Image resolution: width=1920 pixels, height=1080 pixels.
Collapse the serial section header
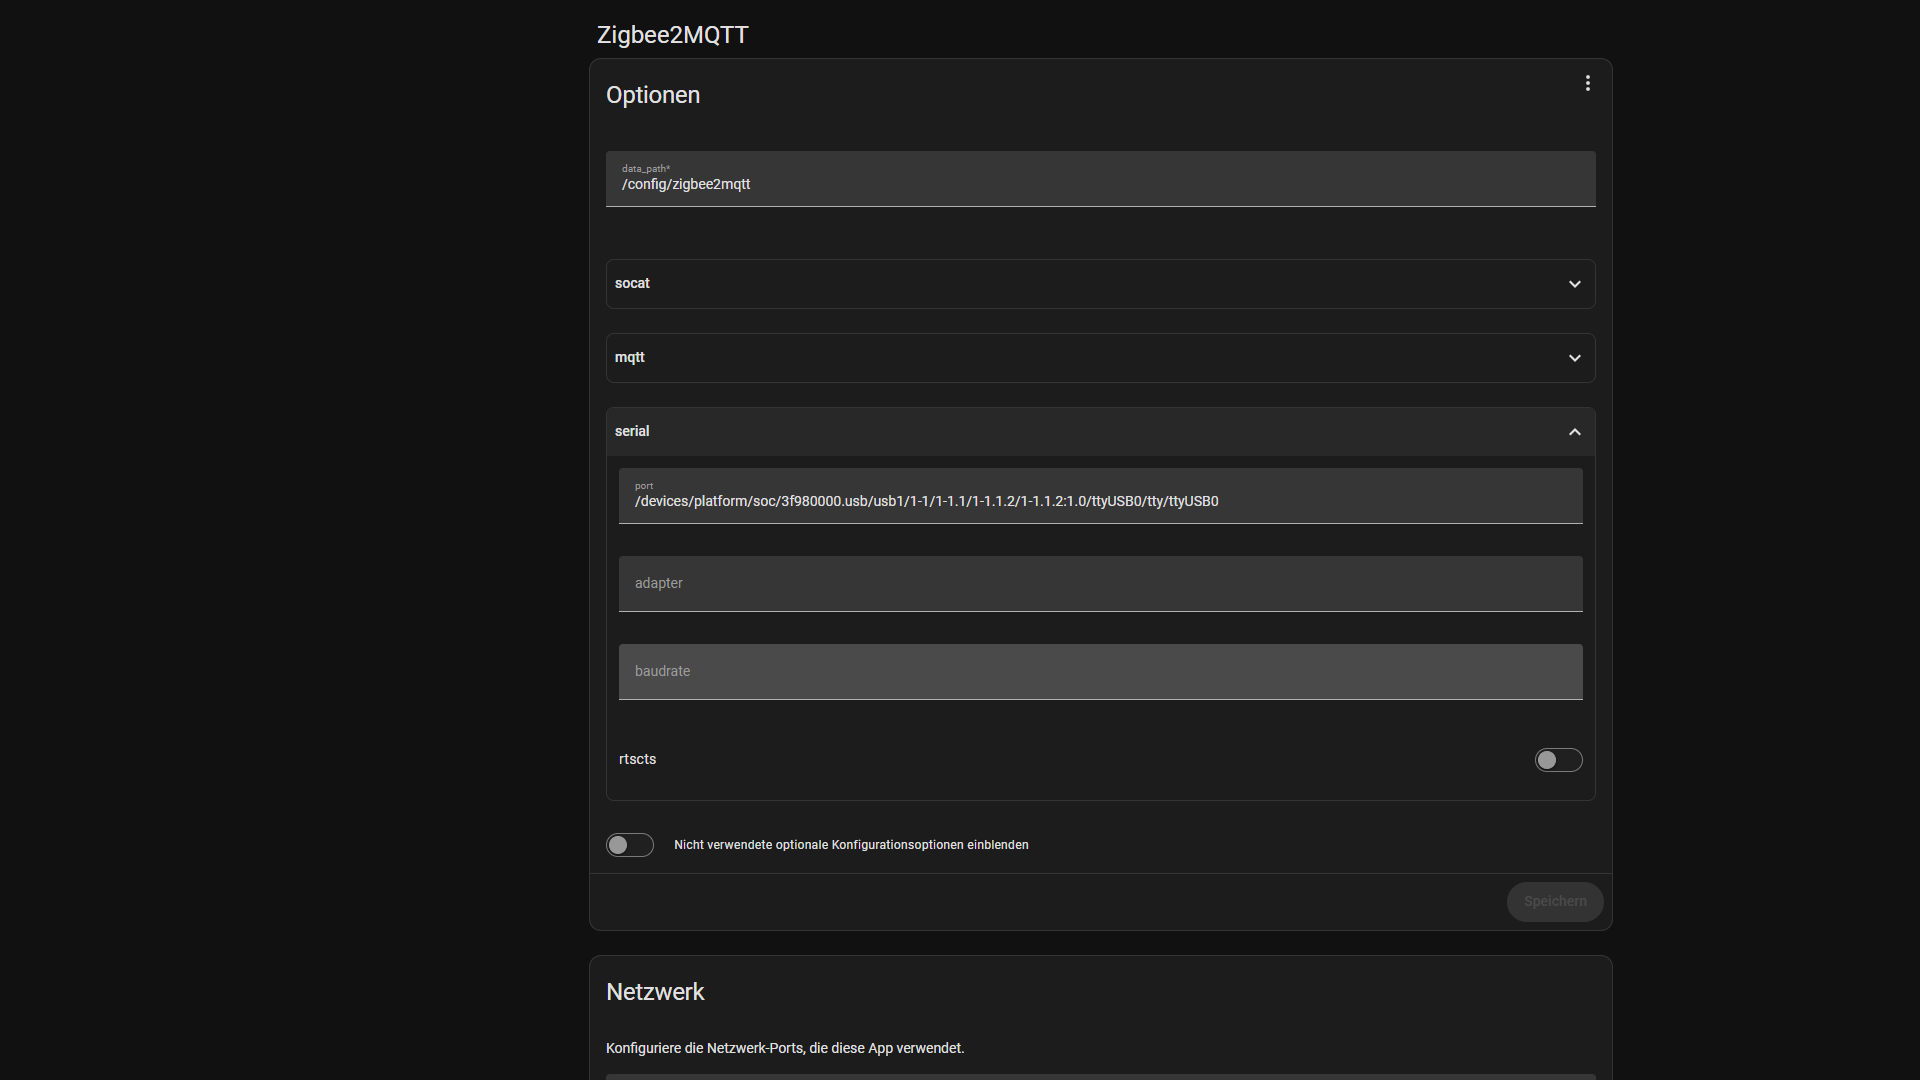point(1100,432)
